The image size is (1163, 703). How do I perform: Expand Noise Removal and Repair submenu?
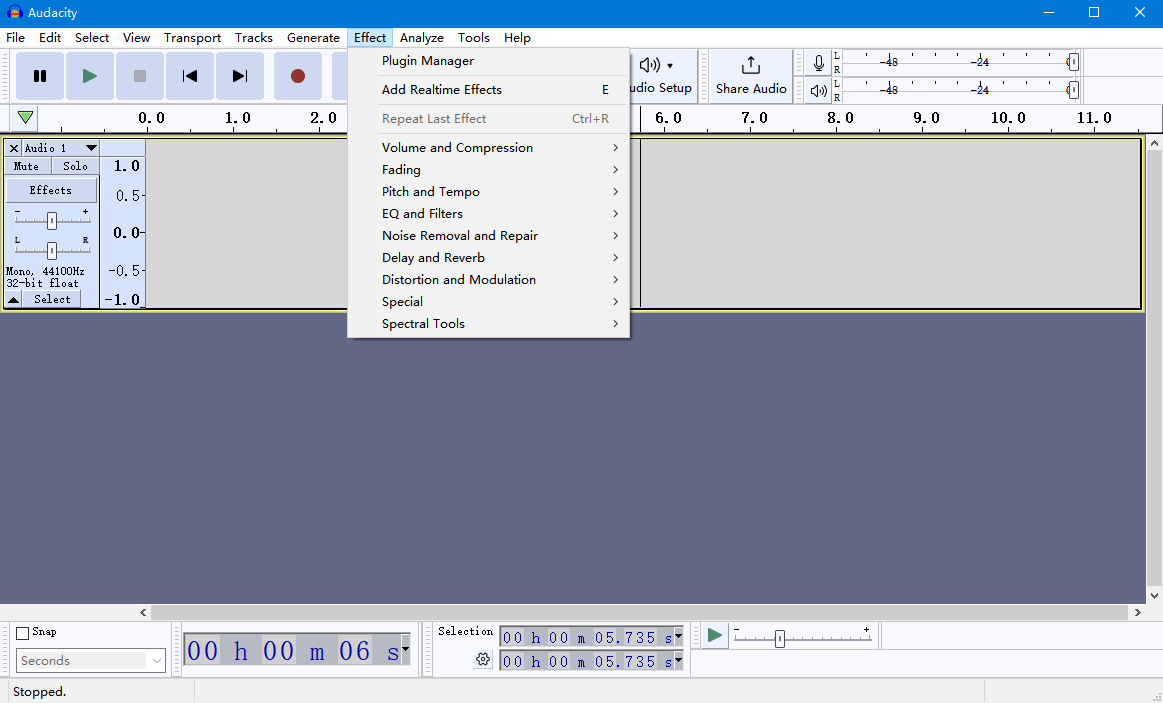(489, 236)
